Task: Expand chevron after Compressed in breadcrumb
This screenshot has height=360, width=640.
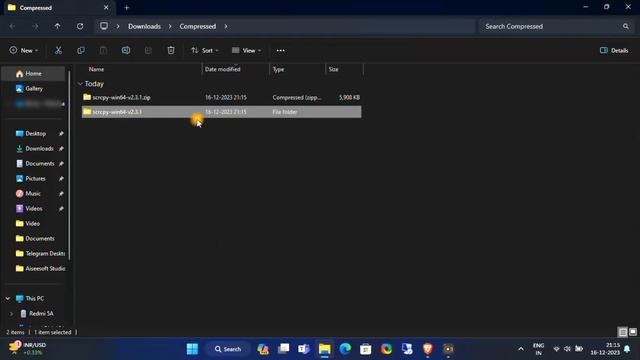Action: [x=226, y=26]
